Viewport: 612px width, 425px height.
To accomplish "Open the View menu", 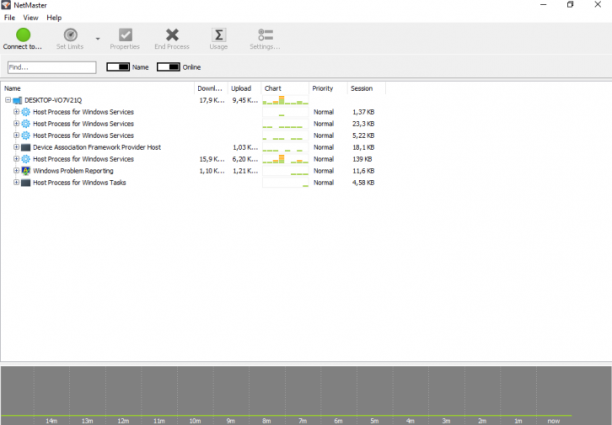I will pos(30,18).
